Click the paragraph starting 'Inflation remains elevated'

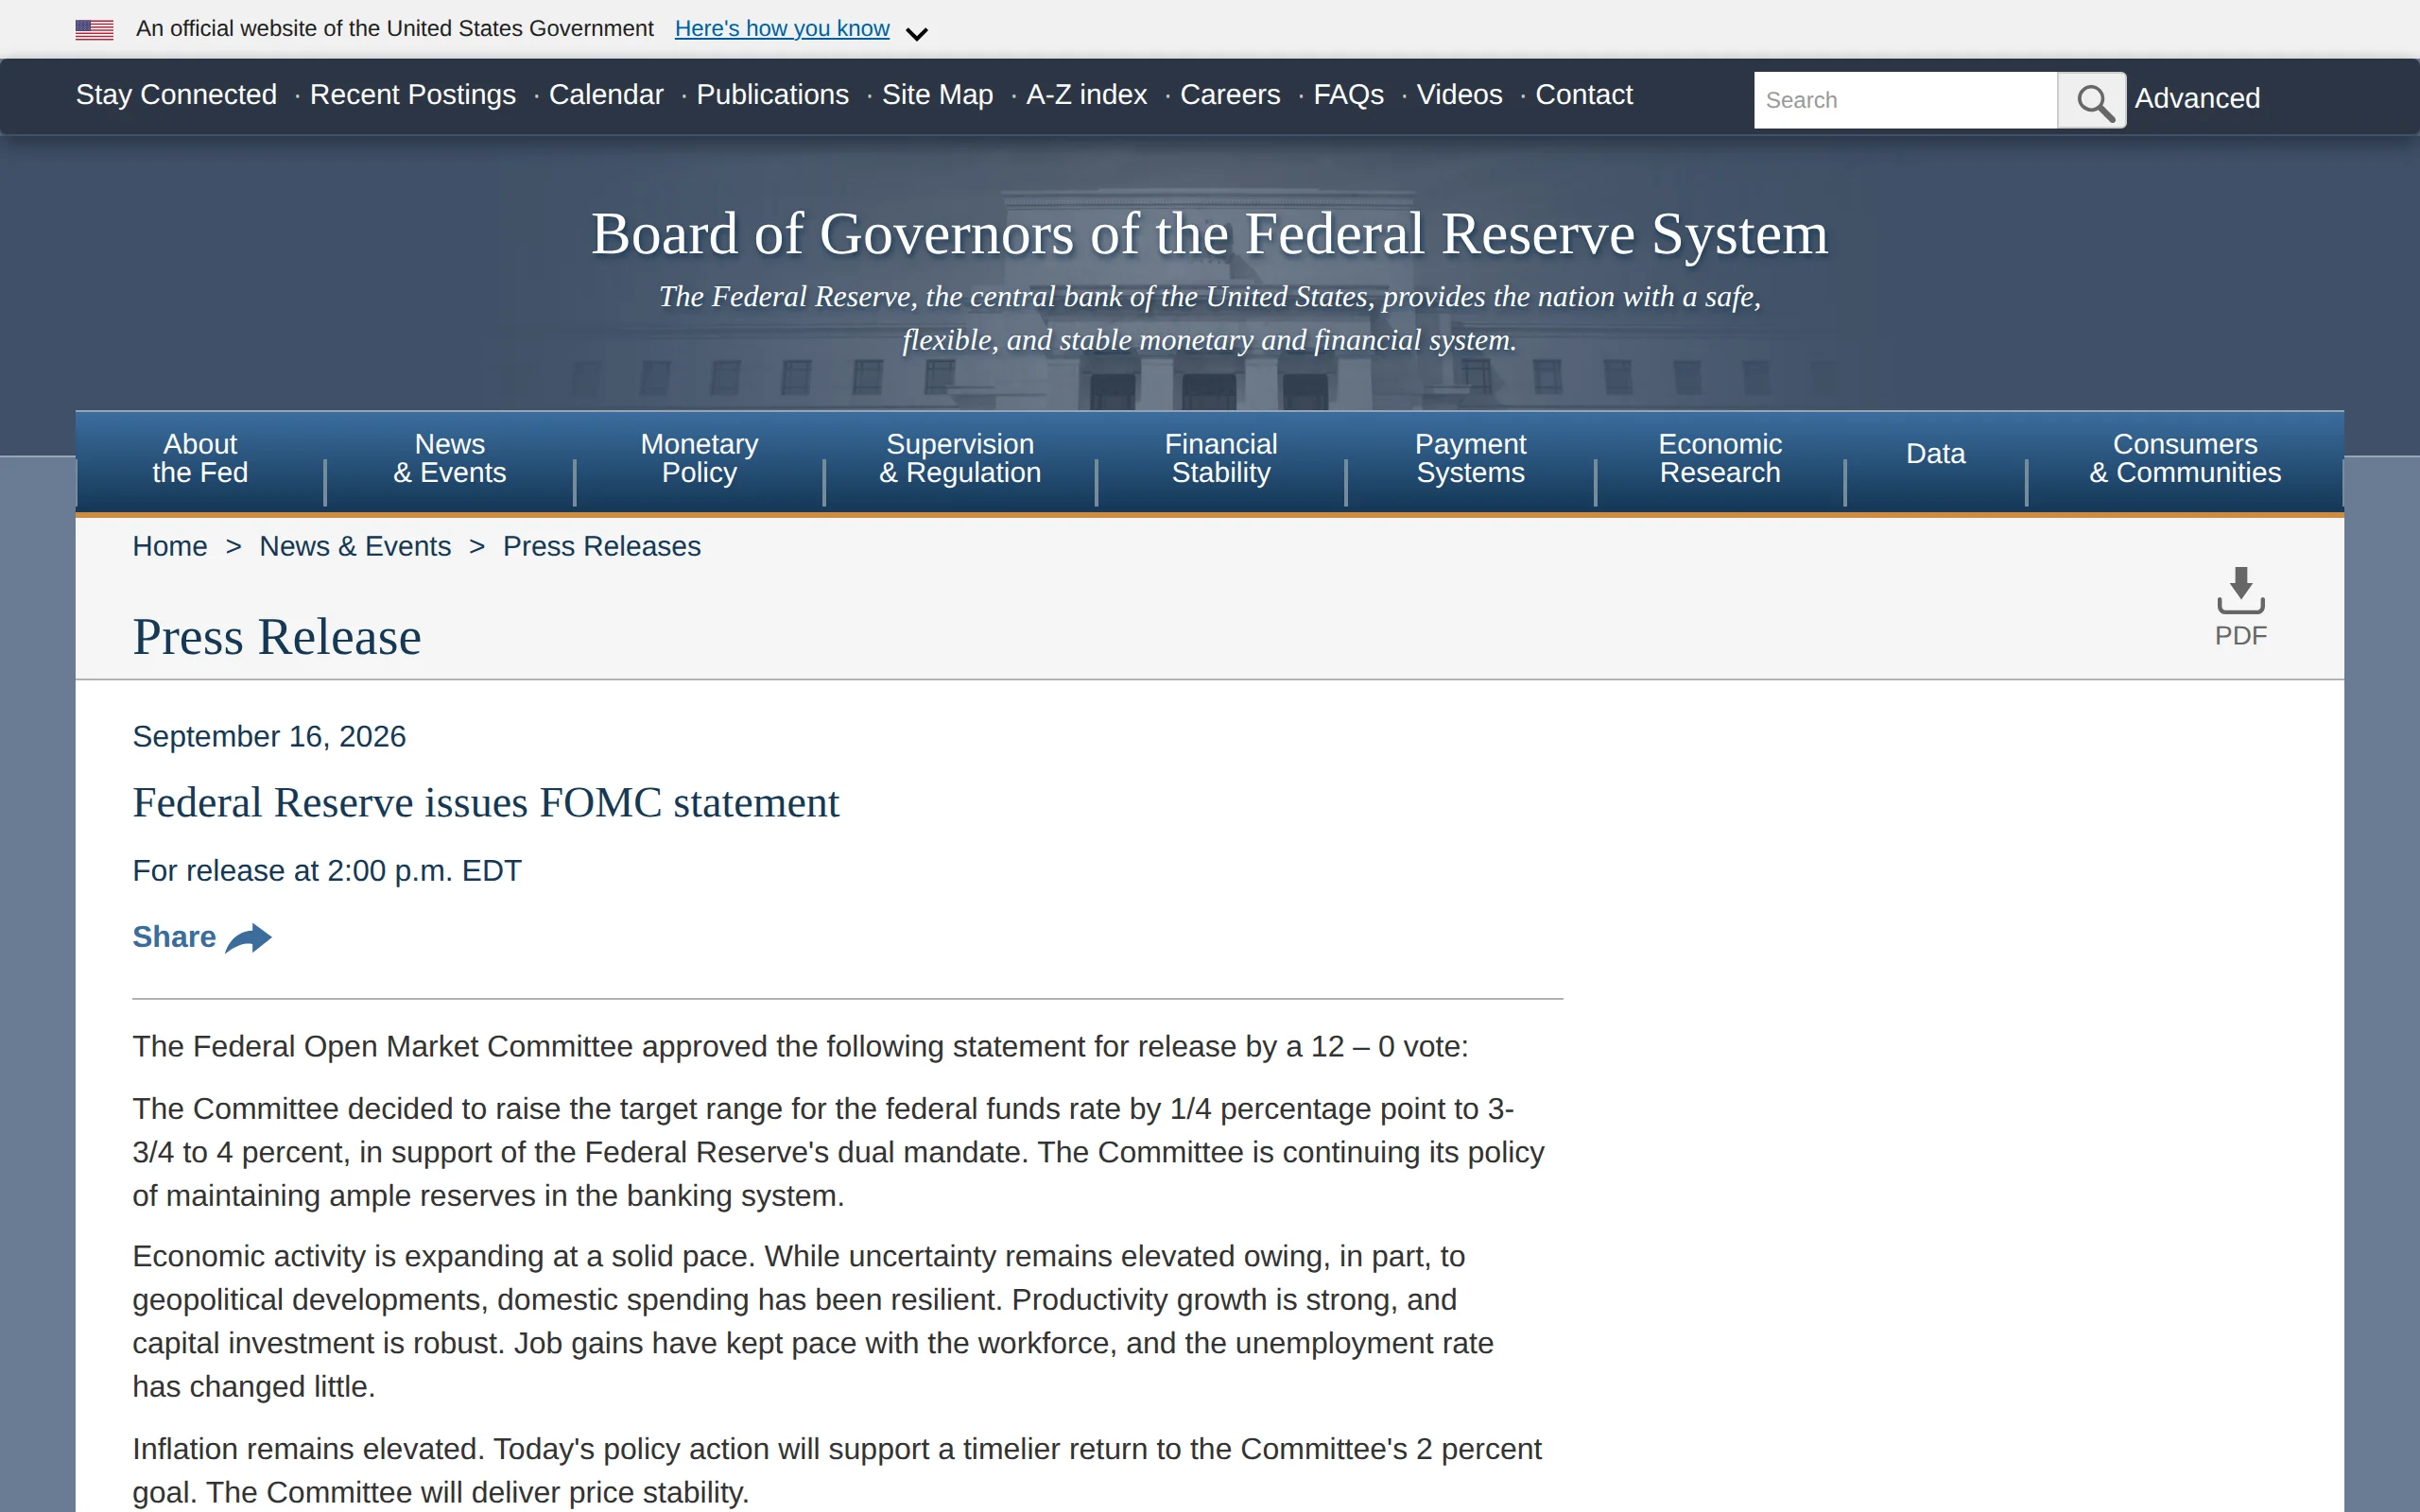837,1471
